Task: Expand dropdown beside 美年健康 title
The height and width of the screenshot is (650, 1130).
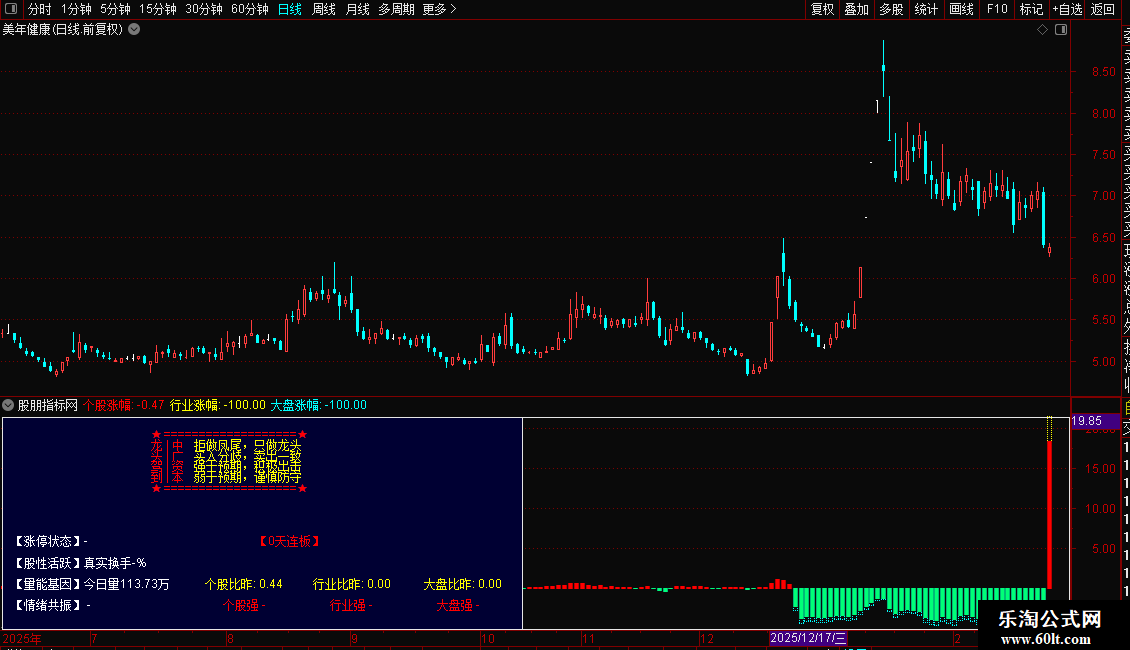Action: (134, 30)
